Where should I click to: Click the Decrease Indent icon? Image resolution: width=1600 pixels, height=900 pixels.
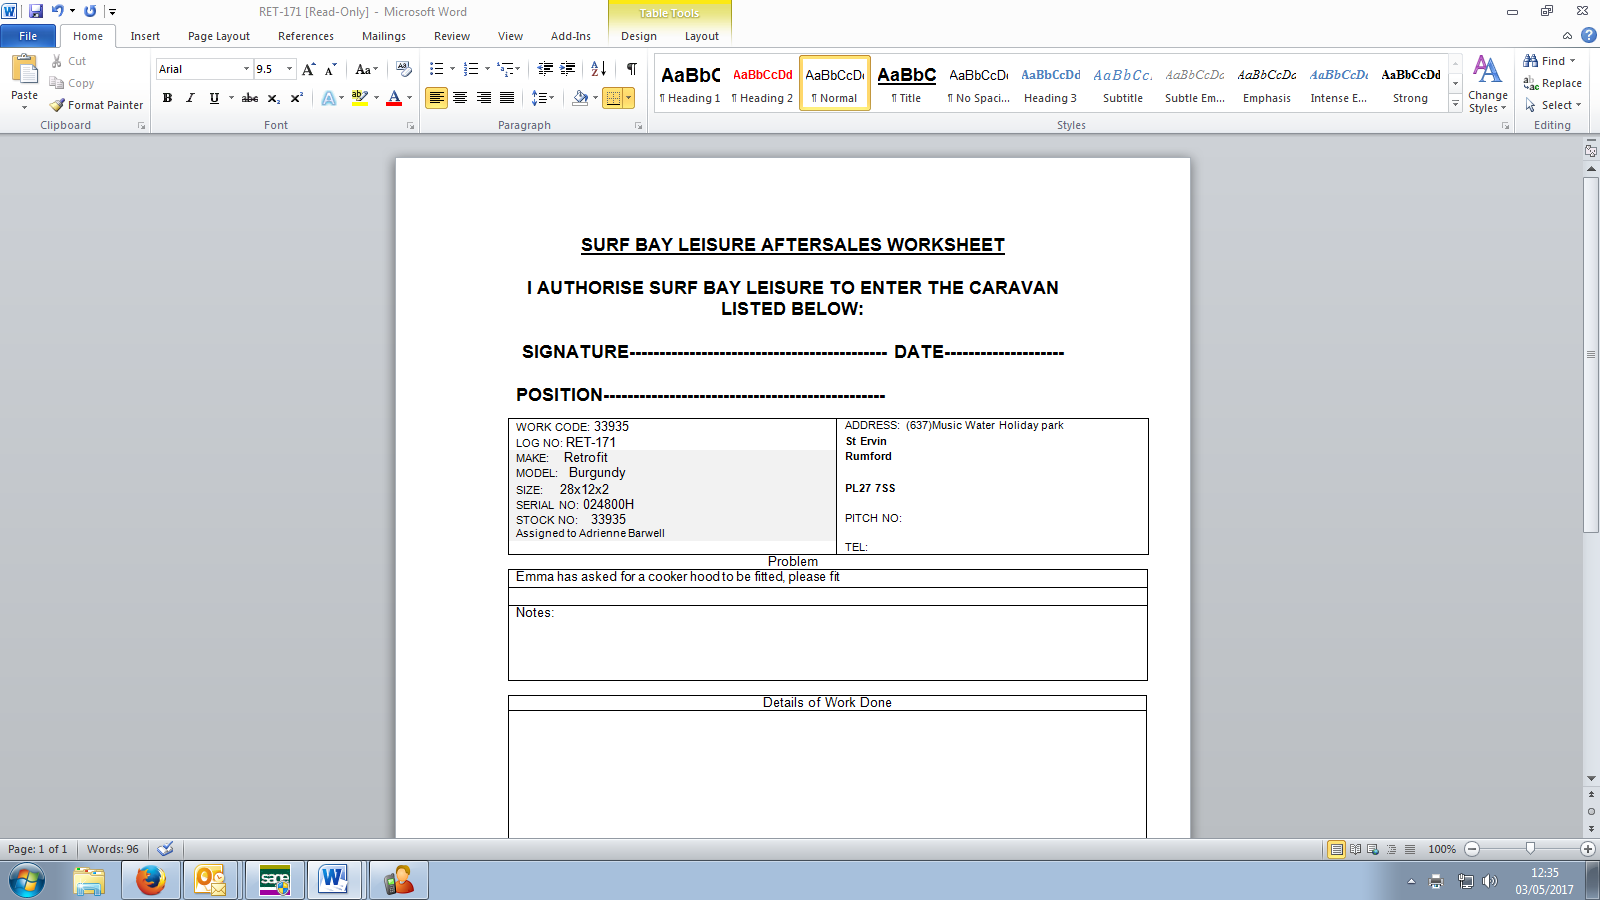point(545,69)
